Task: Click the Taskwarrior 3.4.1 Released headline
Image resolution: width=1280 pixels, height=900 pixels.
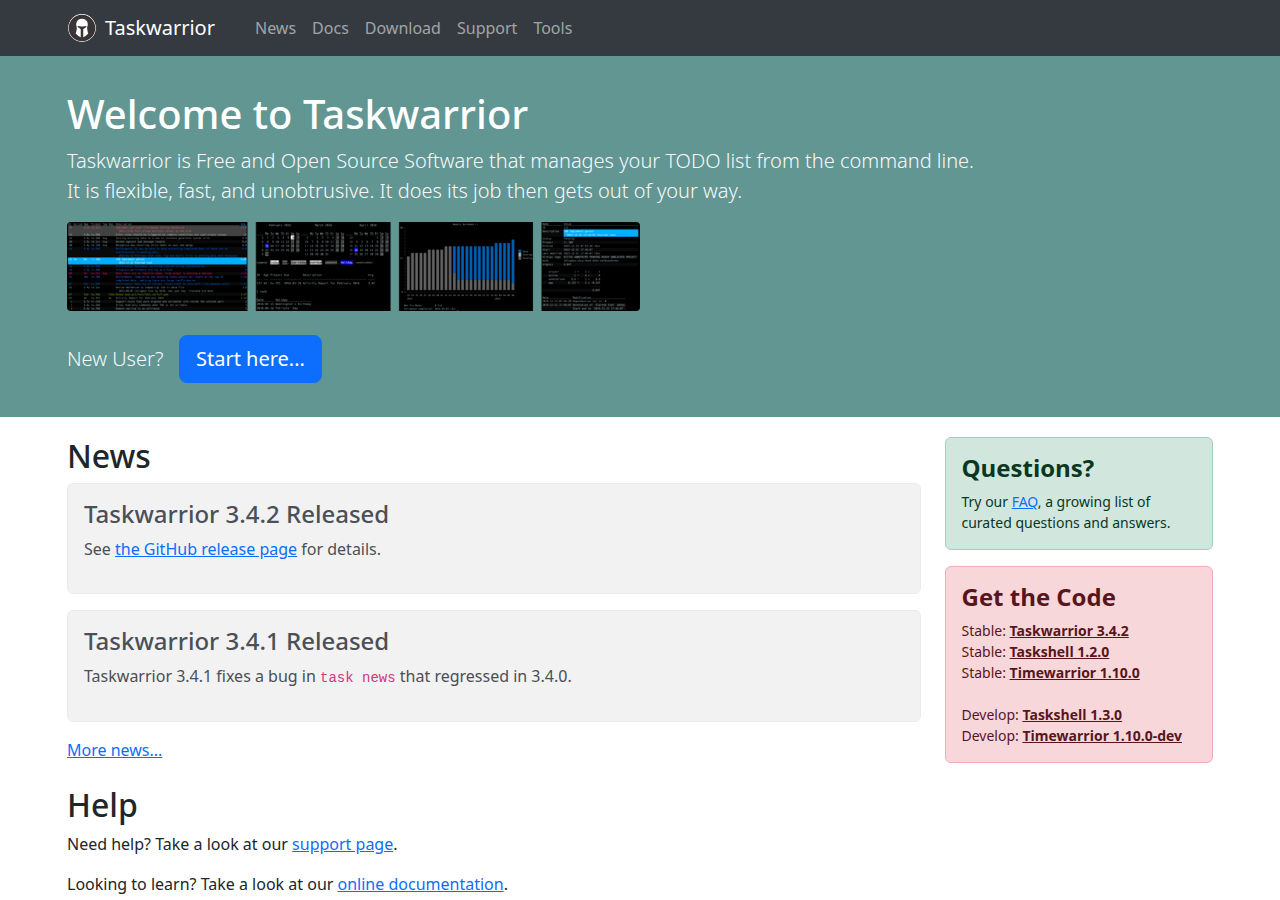Action: [236, 641]
